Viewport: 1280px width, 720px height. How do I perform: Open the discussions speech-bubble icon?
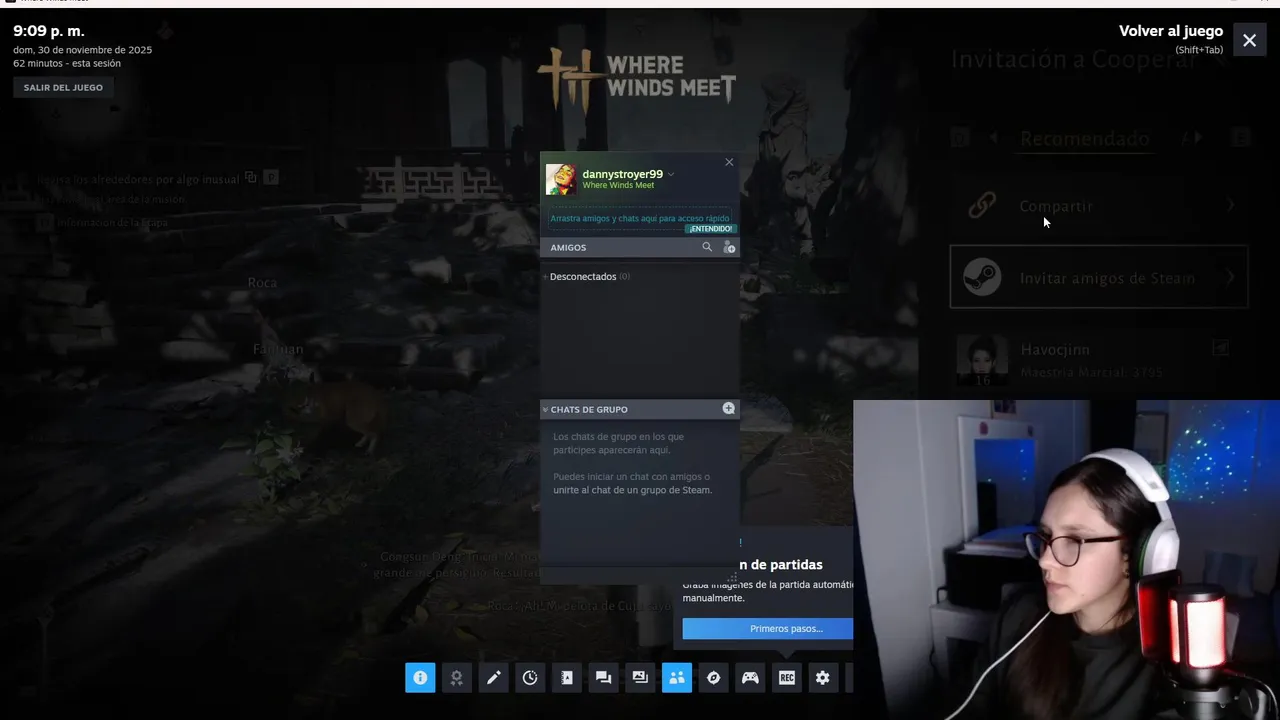point(603,677)
